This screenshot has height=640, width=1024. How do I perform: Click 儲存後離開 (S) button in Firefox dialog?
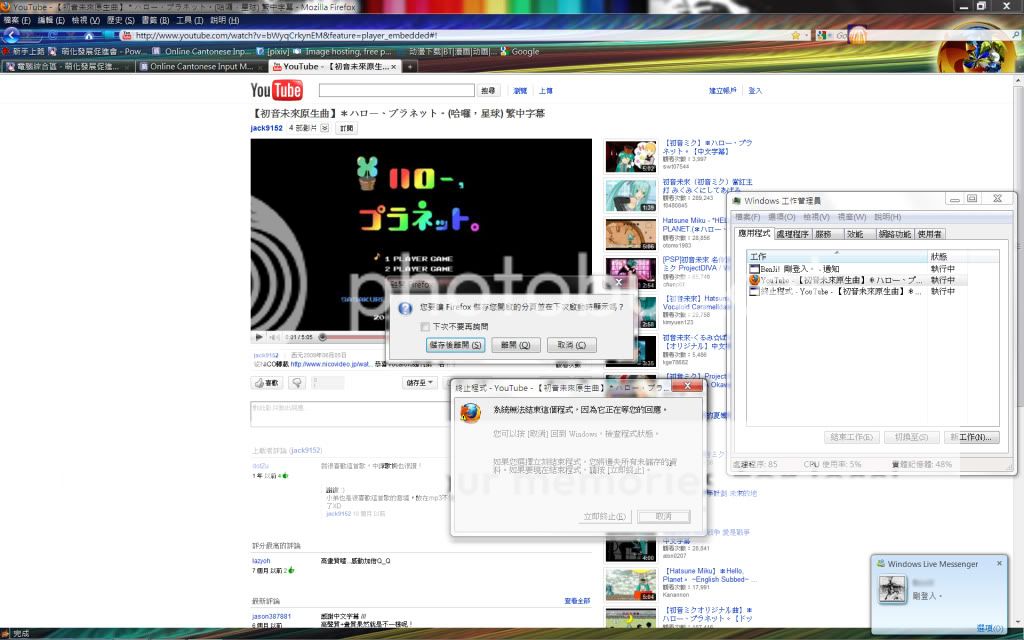click(455, 345)
